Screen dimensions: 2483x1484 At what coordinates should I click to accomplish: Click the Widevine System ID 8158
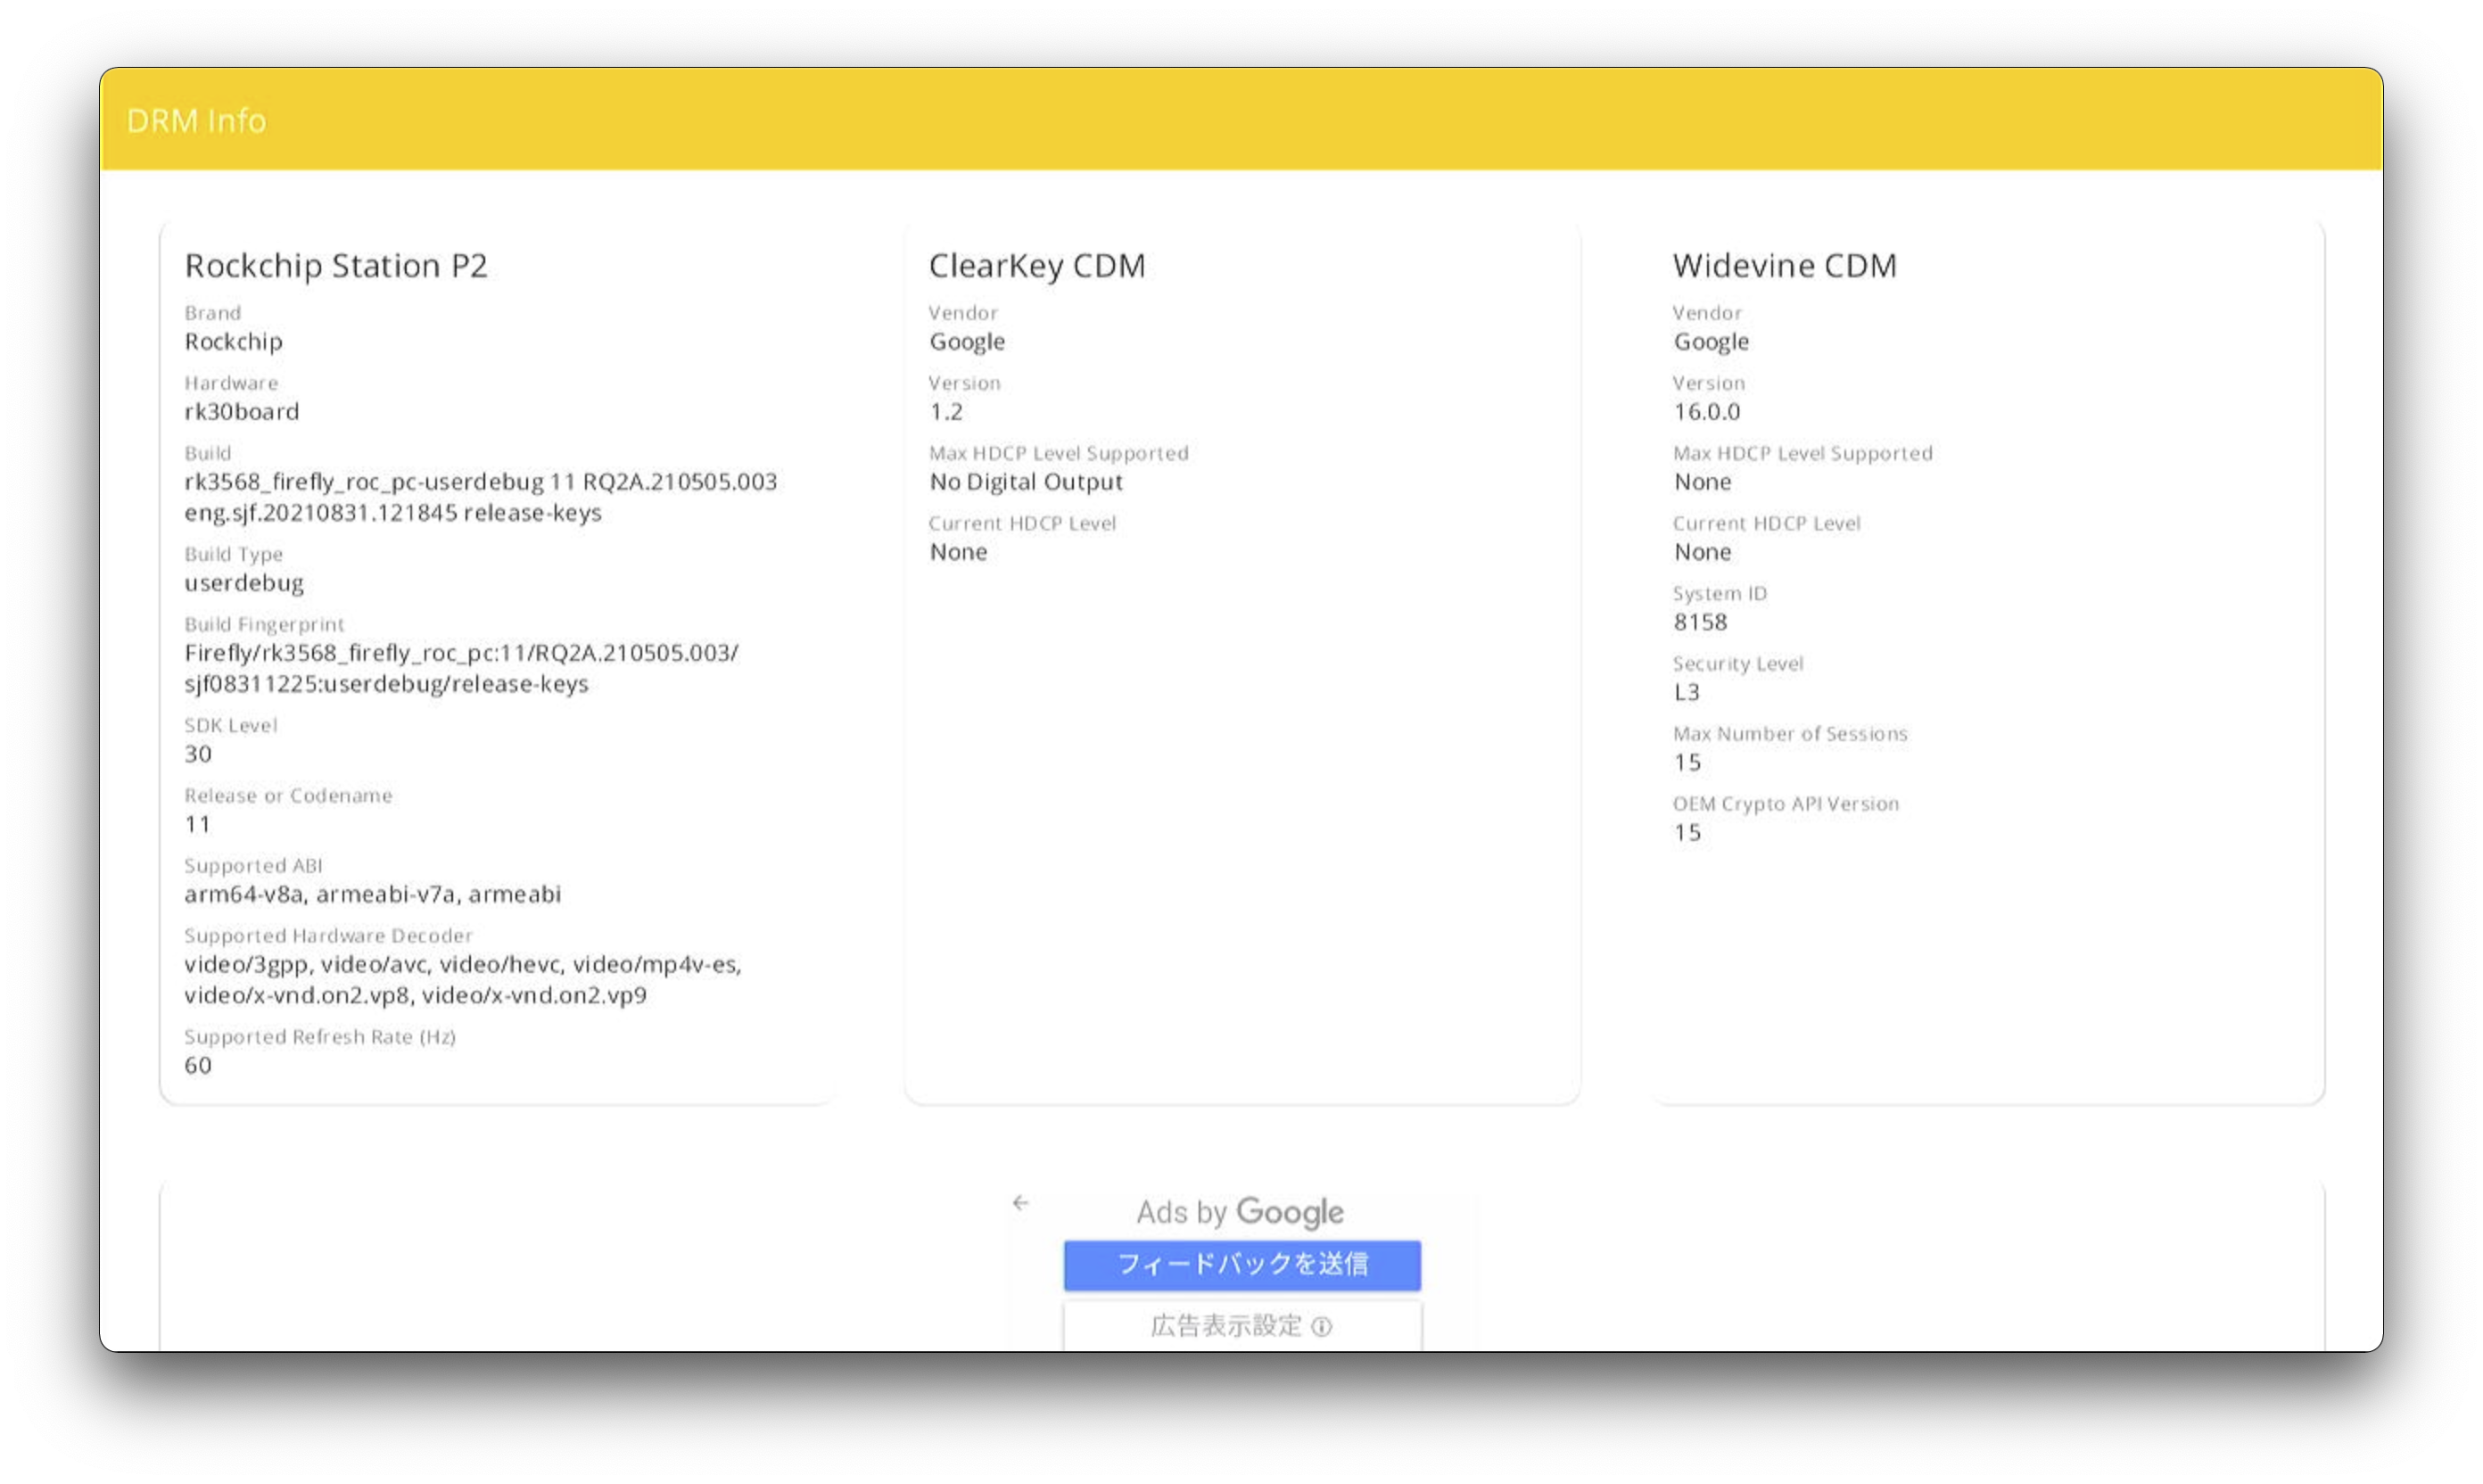pyautogui.click(x=1700, y=622)
